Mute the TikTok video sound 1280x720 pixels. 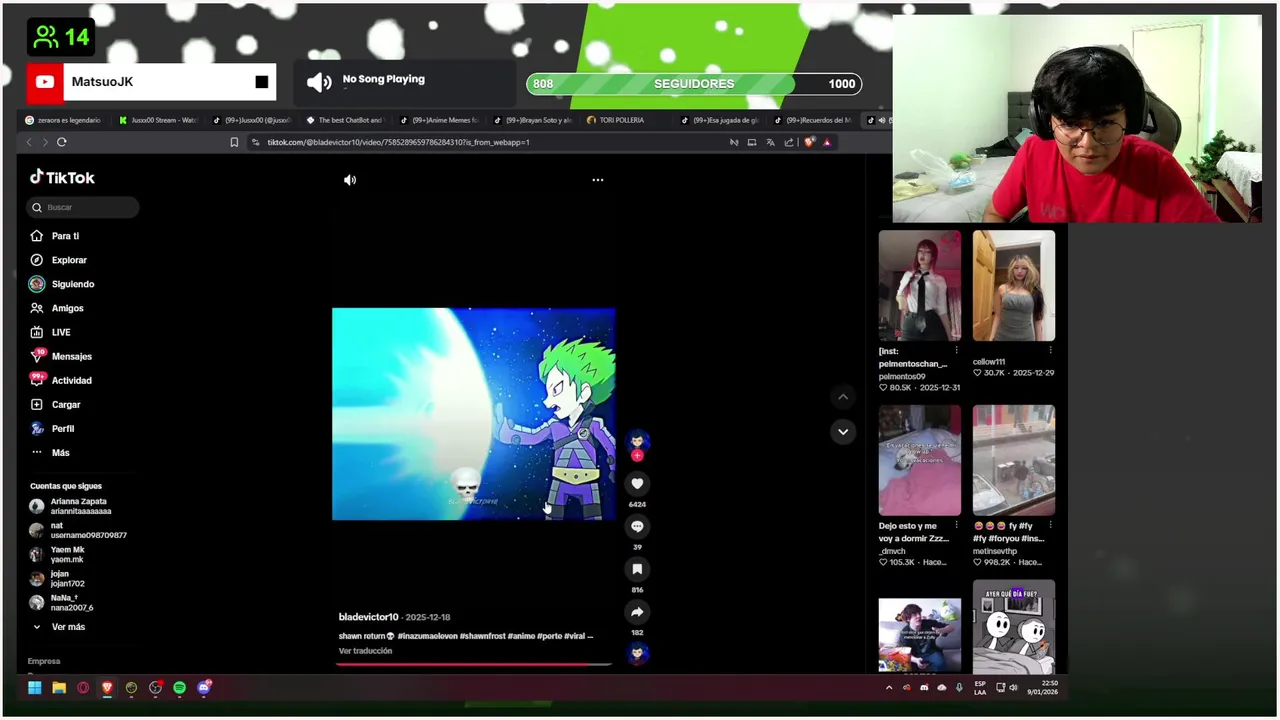pos(350,180)
